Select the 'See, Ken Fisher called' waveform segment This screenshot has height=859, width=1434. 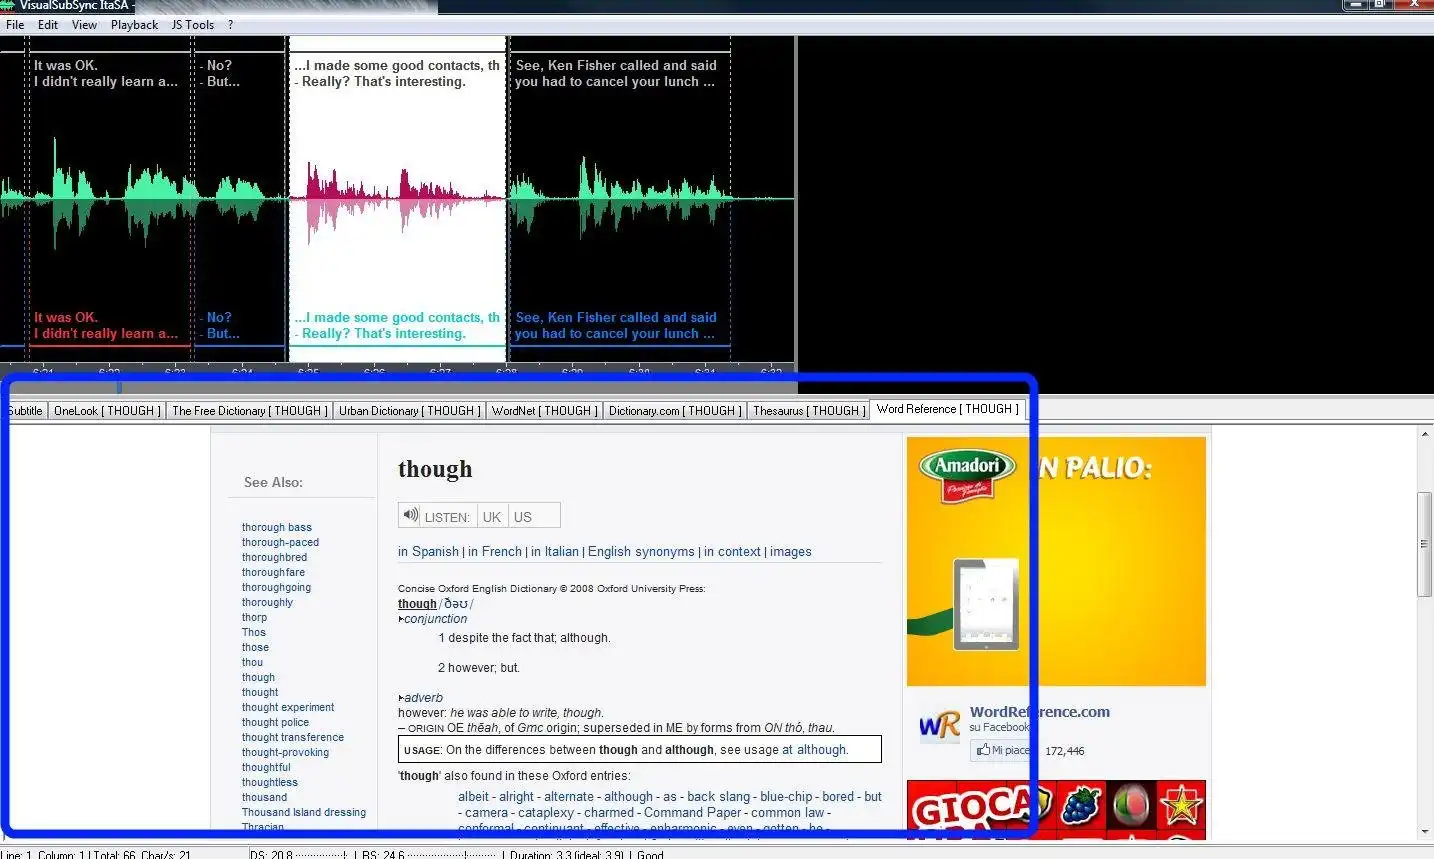(620, 200)
